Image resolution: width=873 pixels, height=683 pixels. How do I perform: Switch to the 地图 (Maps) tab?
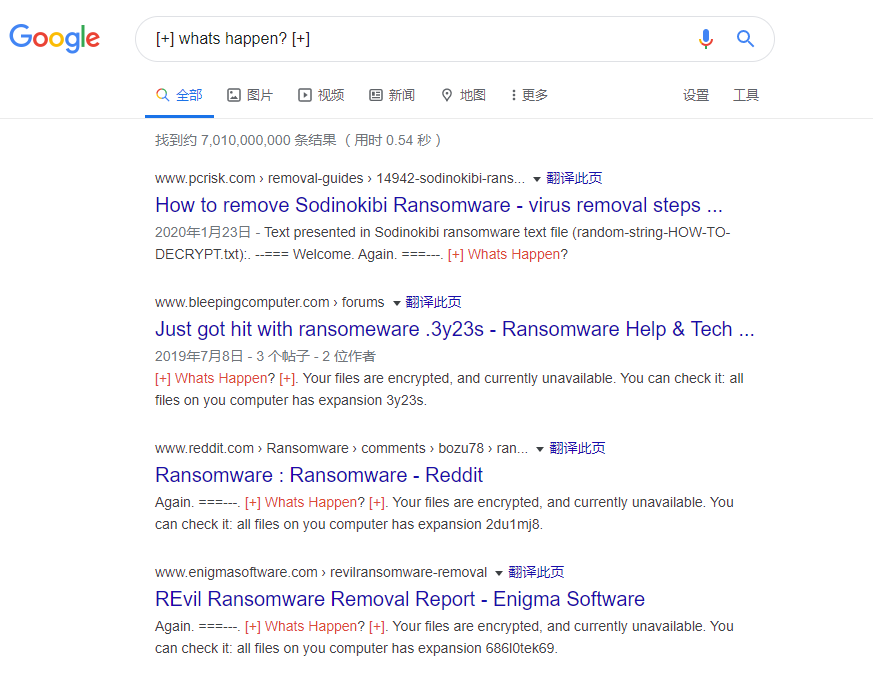coord(463,95)
